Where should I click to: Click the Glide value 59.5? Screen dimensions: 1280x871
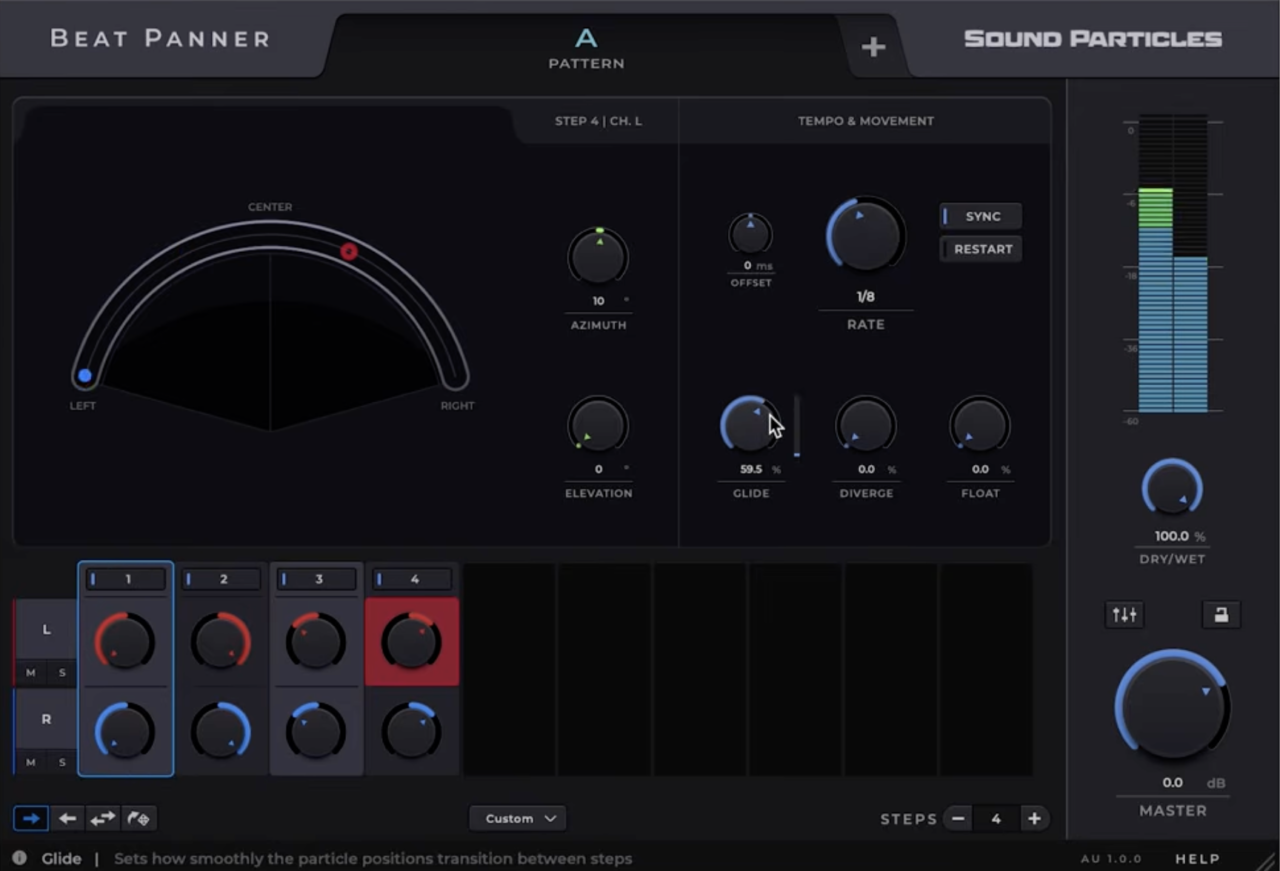[751, 469]
